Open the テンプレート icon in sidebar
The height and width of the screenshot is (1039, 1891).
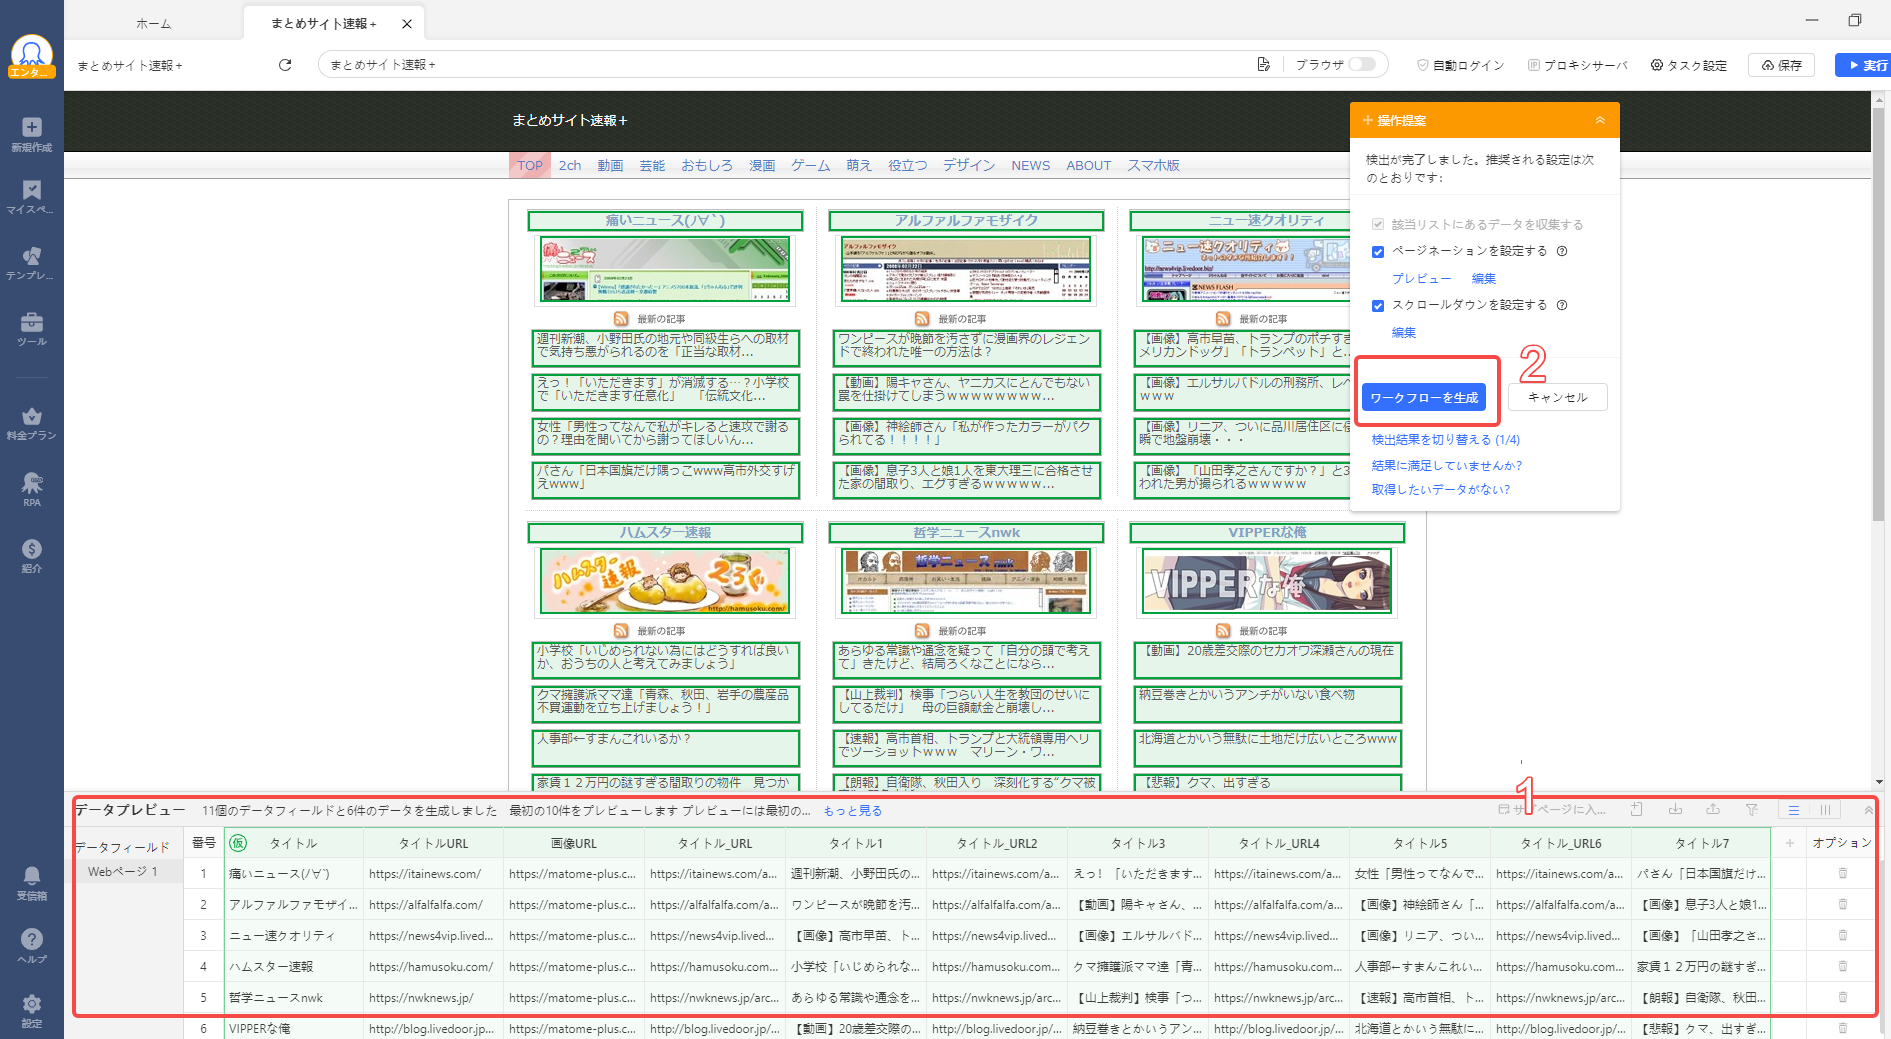[x=32, y=262]
